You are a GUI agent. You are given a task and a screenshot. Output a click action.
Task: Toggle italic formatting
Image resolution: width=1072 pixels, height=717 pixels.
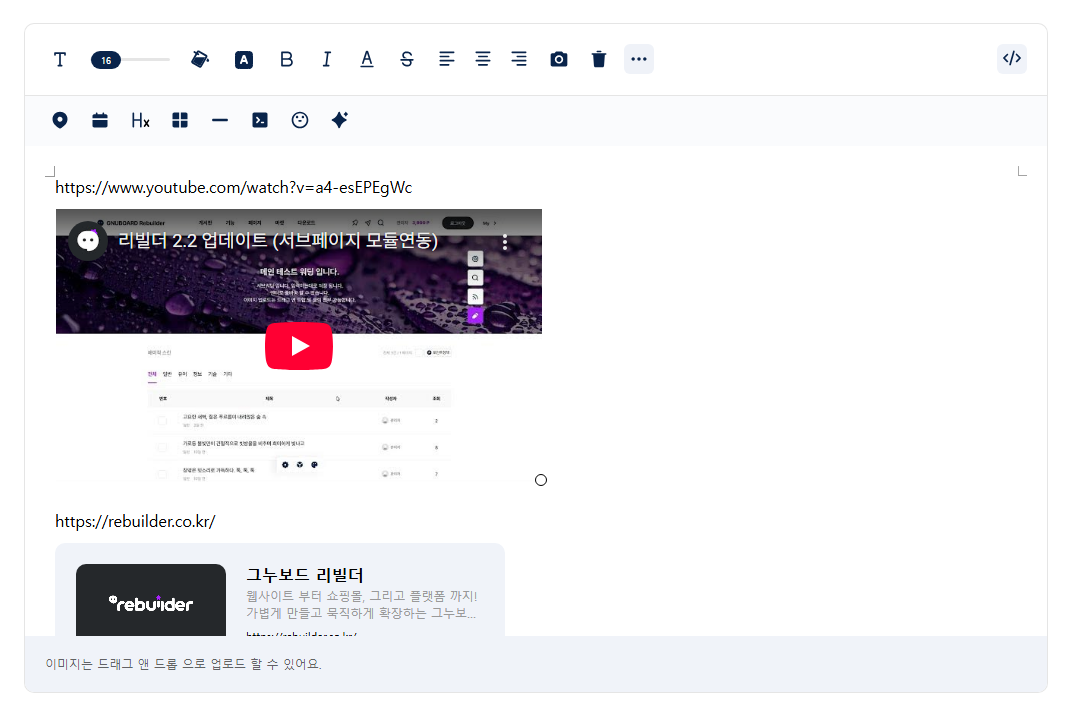pyautogui.click(x=327, y=59)
